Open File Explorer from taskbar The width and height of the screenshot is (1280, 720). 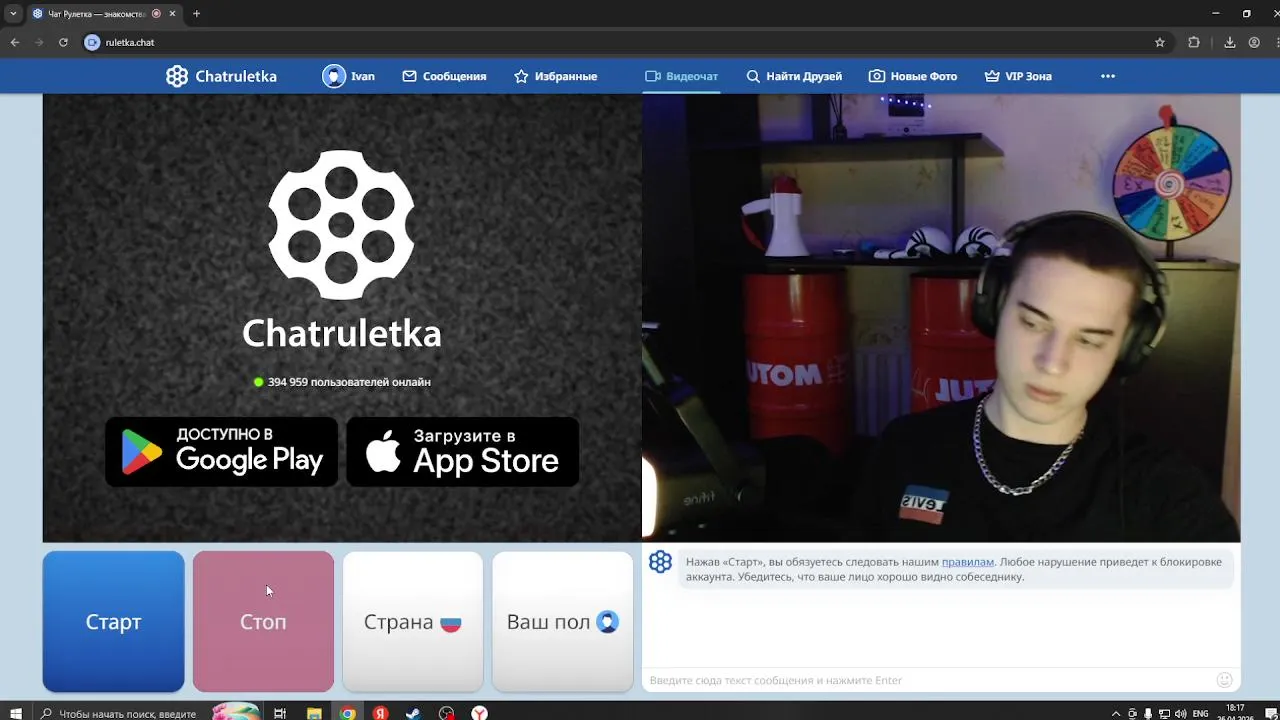(314, 713)
